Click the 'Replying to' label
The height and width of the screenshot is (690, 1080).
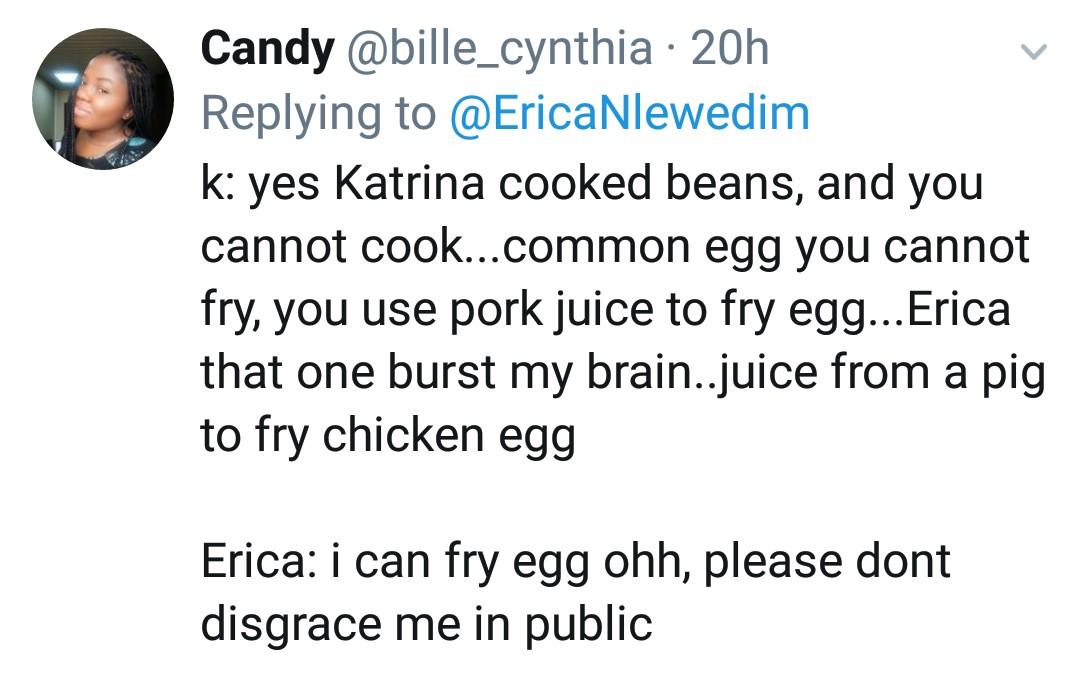[319, 114]
